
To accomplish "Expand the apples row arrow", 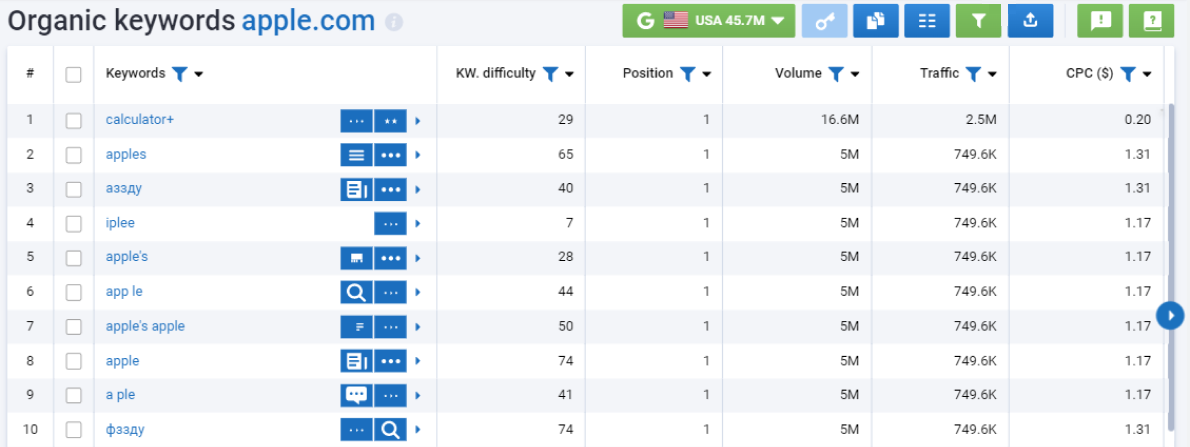I will click(x=417, y=155).
